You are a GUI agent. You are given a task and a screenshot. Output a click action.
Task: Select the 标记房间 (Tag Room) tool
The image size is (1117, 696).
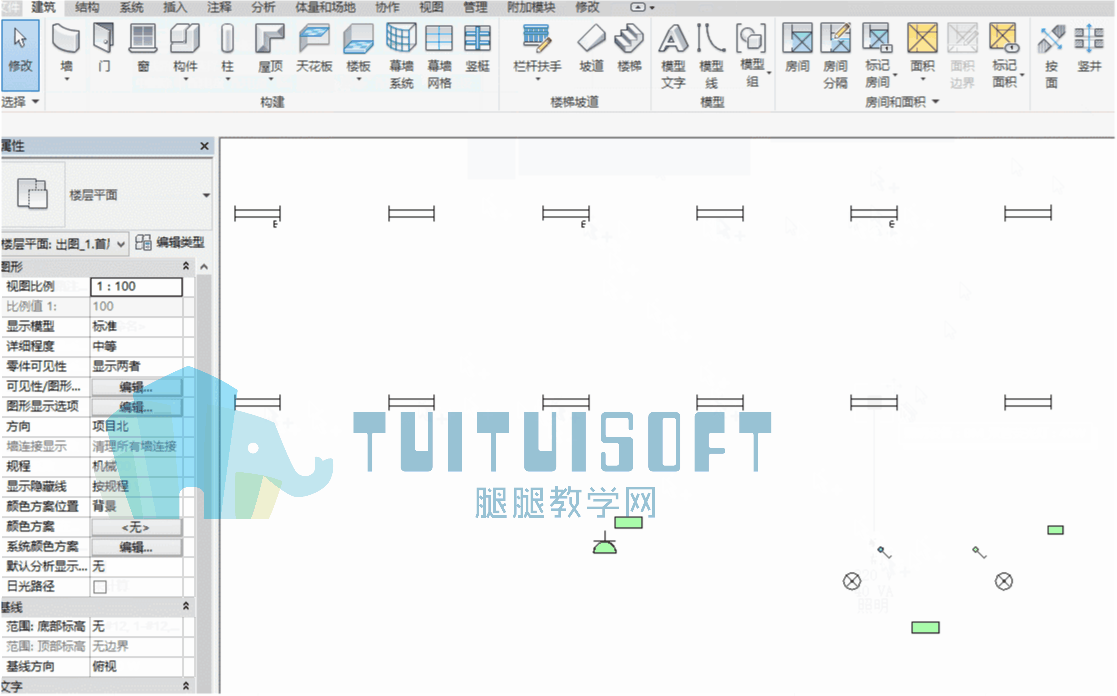[878, 56]
